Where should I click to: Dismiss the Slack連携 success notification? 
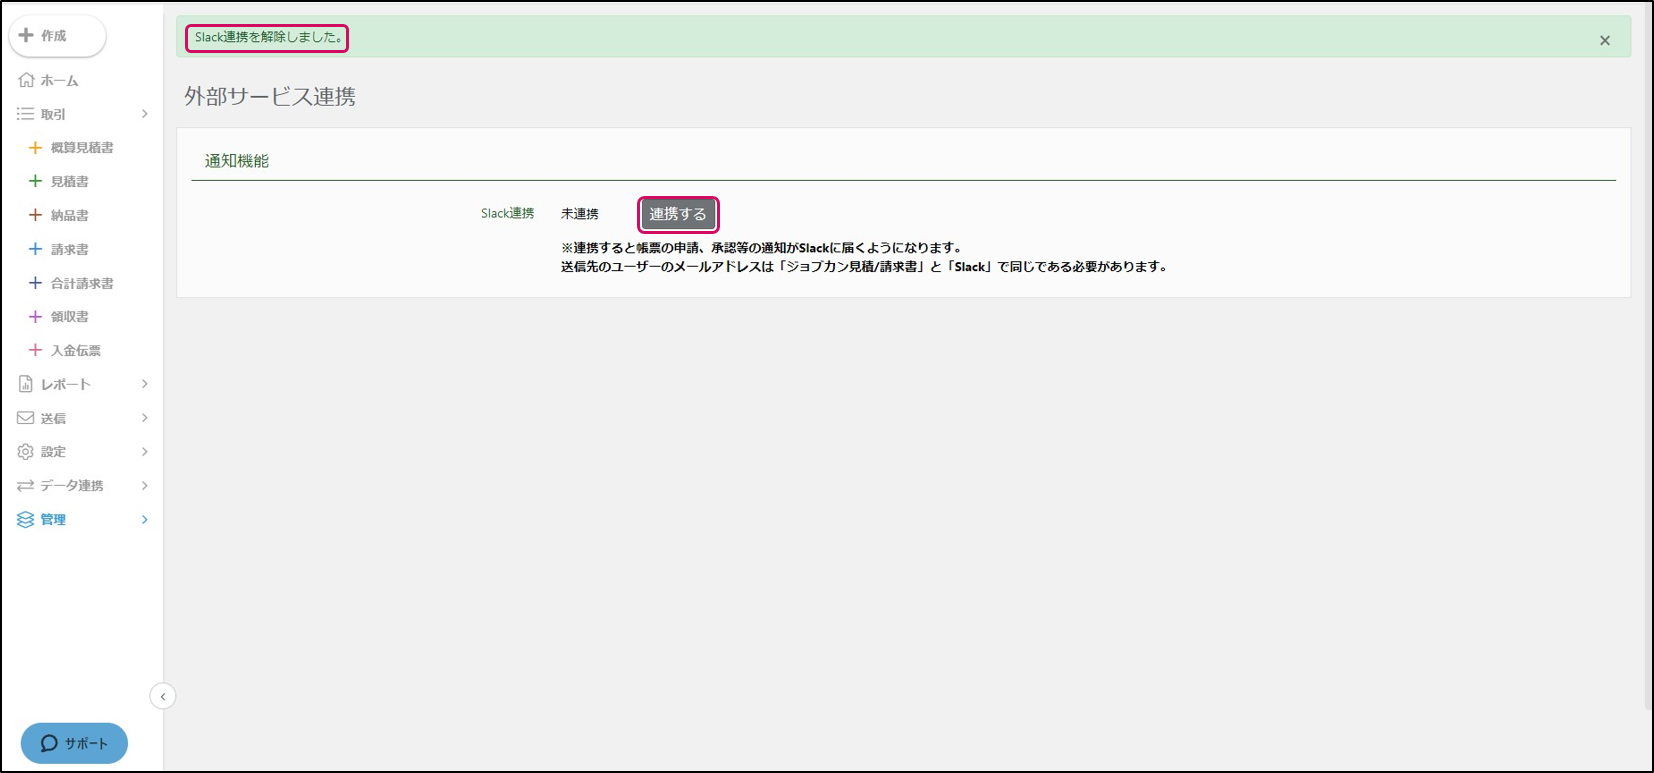(1605, 40)
